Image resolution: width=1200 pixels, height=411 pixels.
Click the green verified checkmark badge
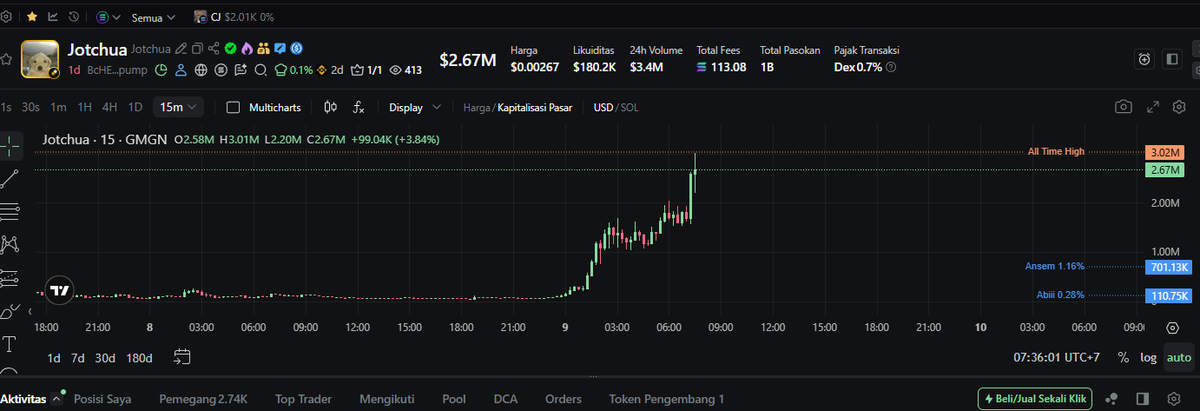[230, 48]
